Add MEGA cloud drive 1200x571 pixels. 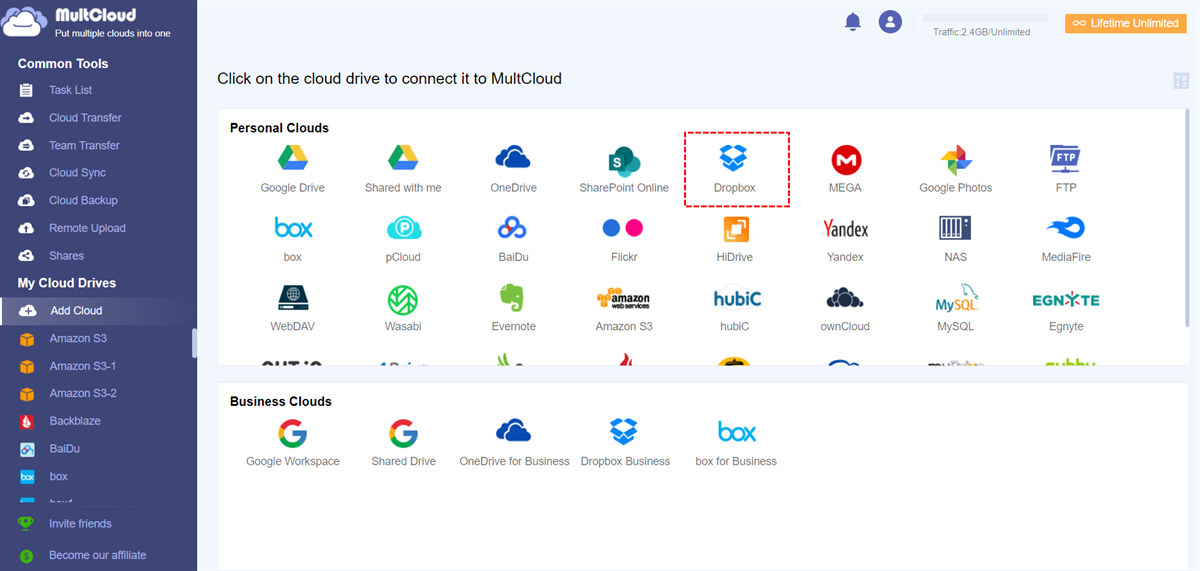(845, 169)
